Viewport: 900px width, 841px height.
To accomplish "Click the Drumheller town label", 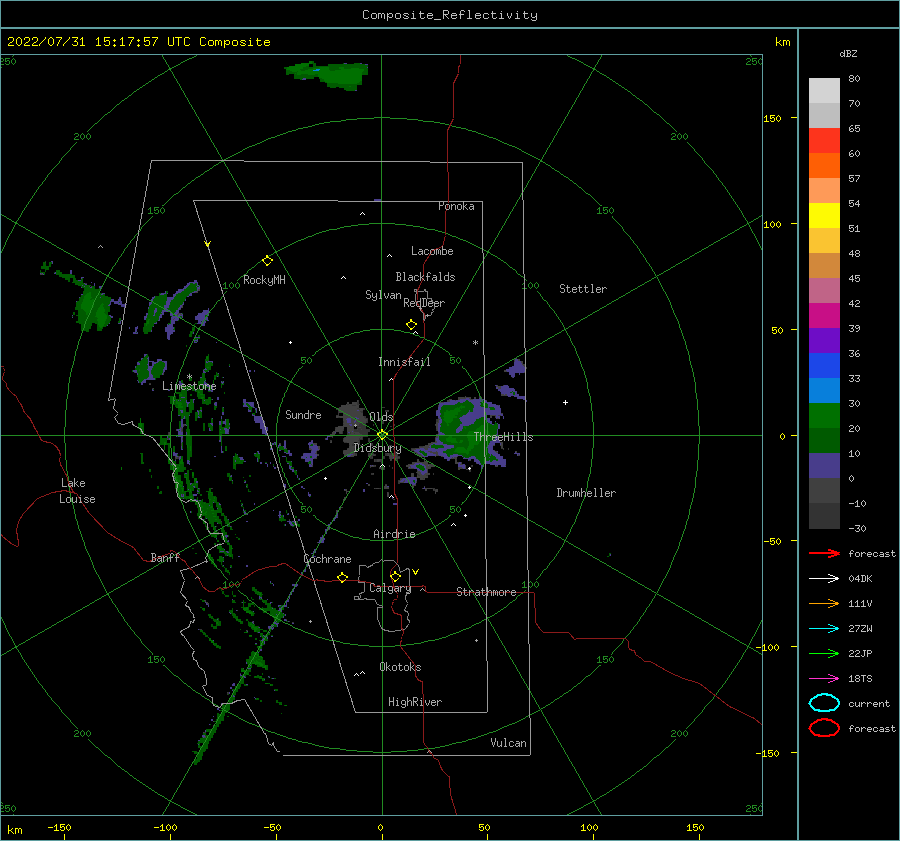I will [x=586, y=493].
